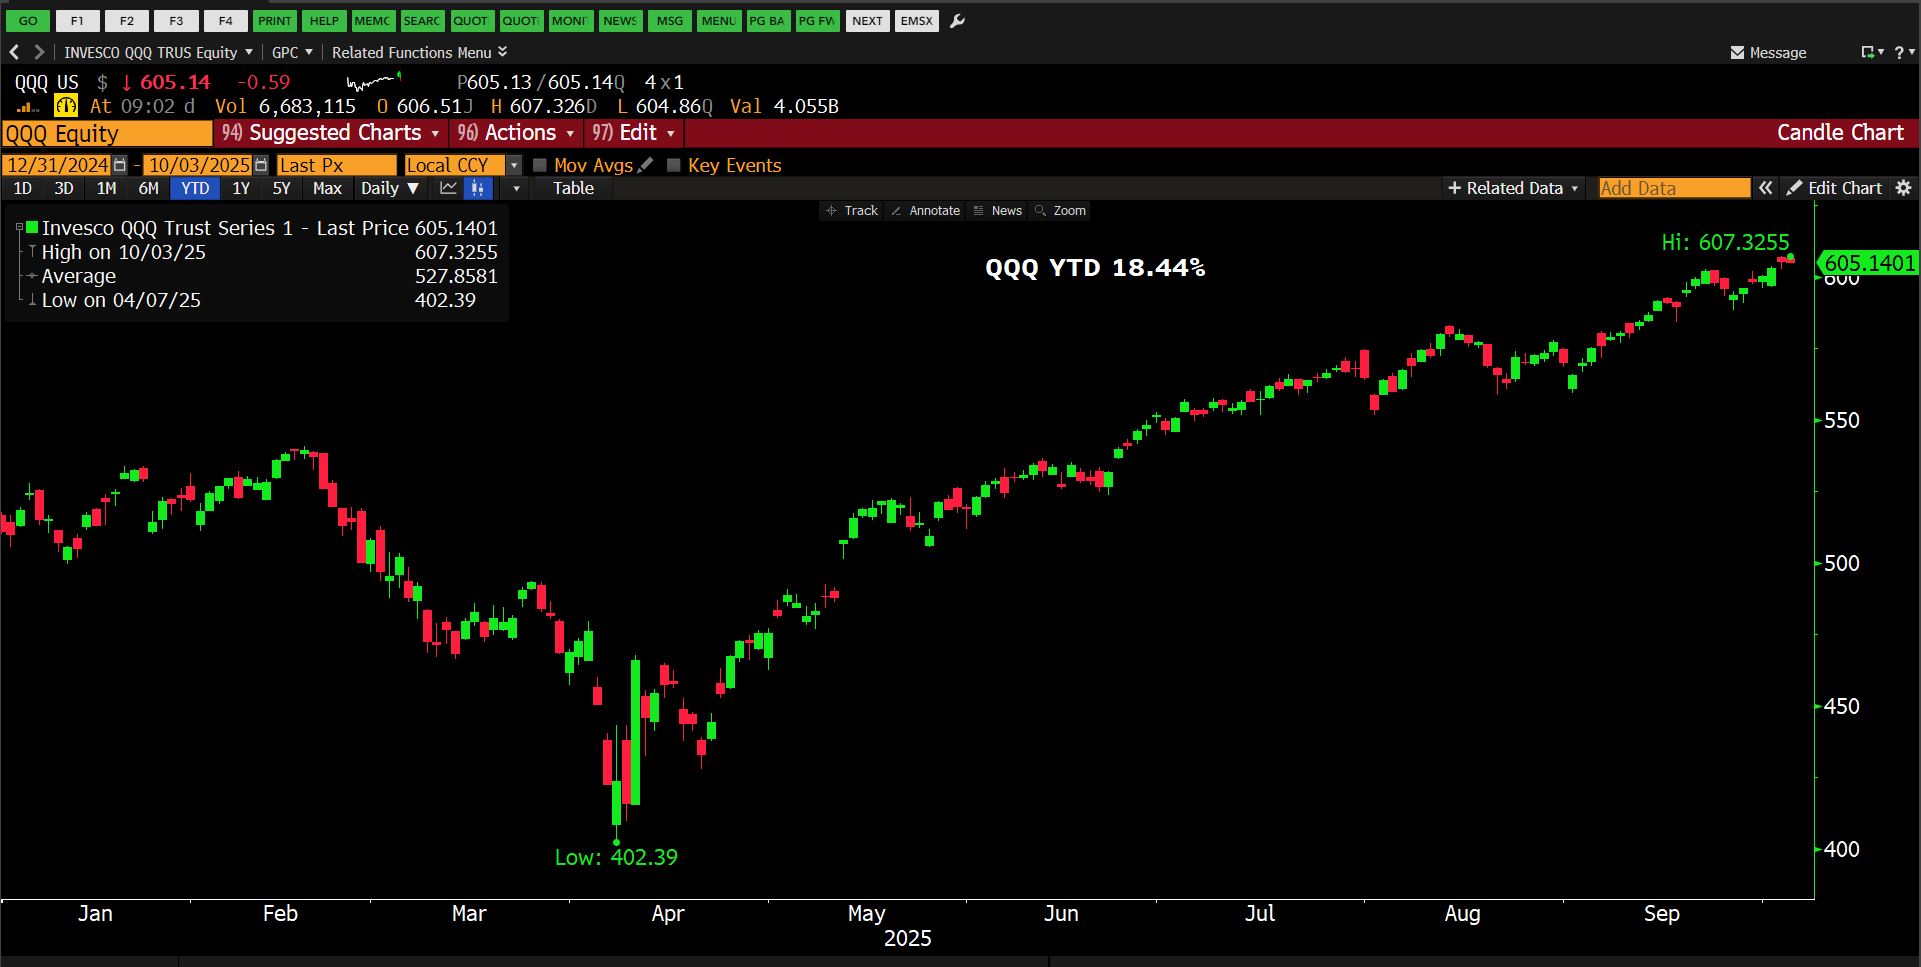Click the back navigation arrow
This screenshot has height=967, width=1921.
(x=14, y=52)
